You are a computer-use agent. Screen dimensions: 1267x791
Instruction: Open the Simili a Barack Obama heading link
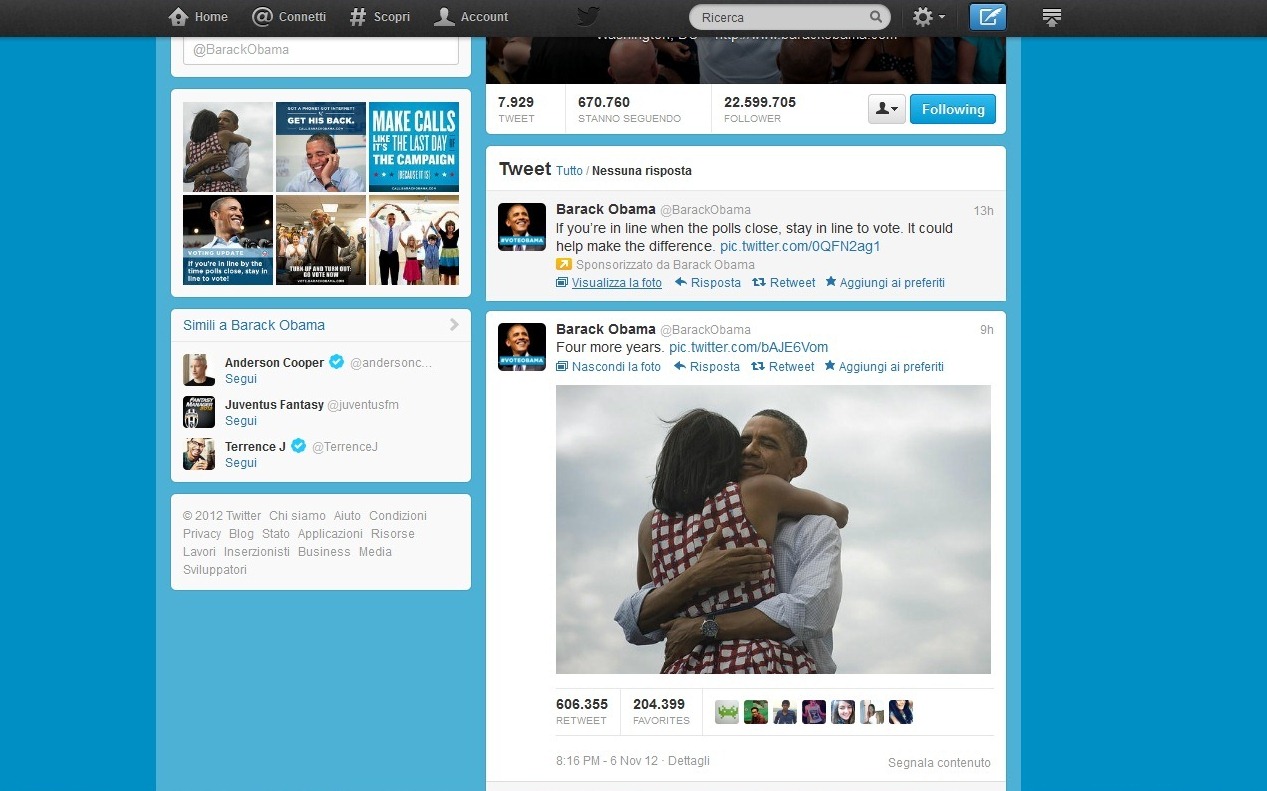coord(254,325)
